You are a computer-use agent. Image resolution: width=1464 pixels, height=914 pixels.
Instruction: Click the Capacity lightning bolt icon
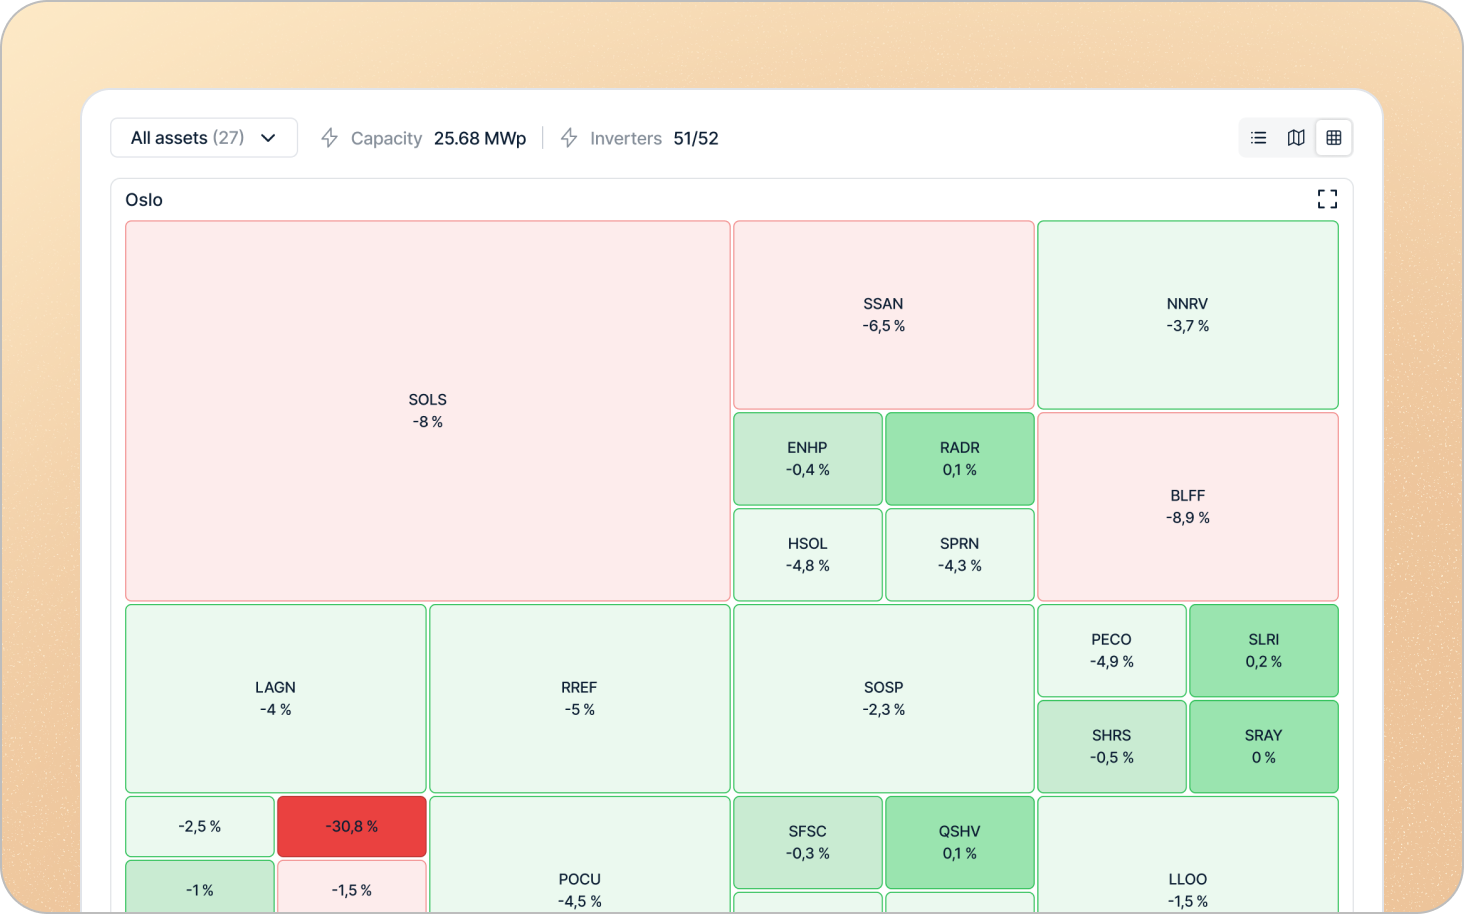point(329,138)
